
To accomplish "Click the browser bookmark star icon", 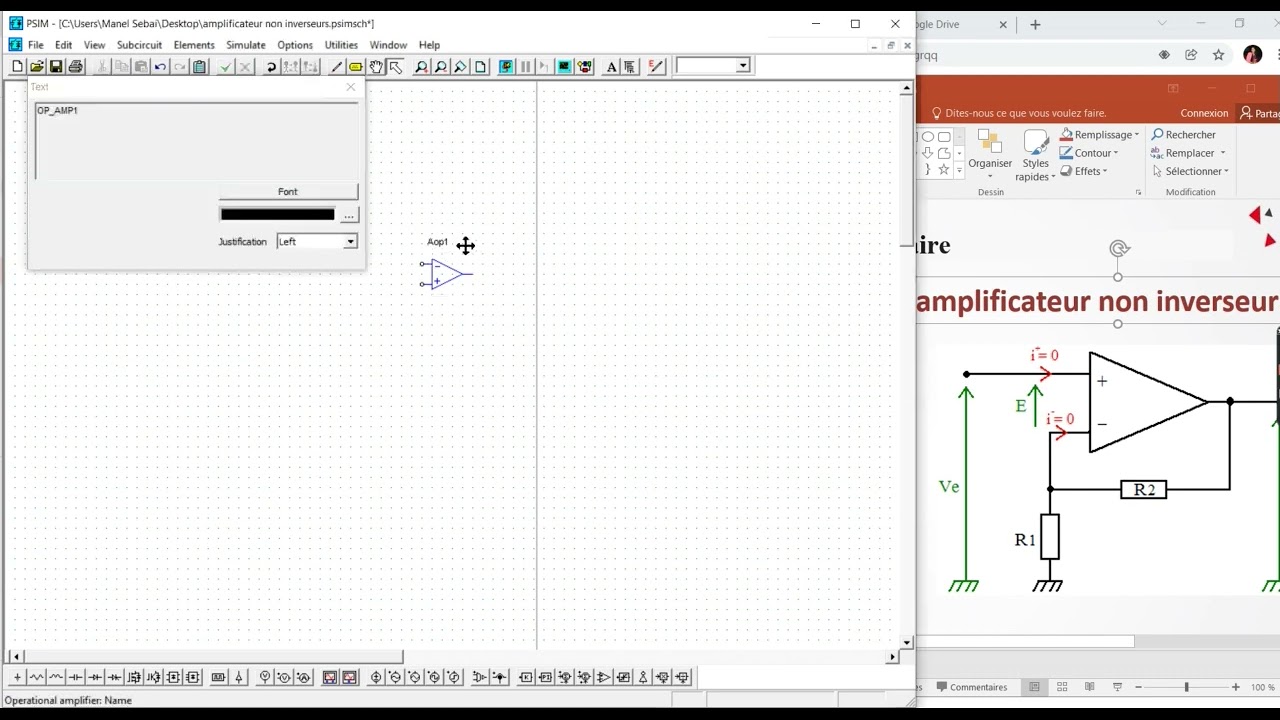I will (1218, 55).
